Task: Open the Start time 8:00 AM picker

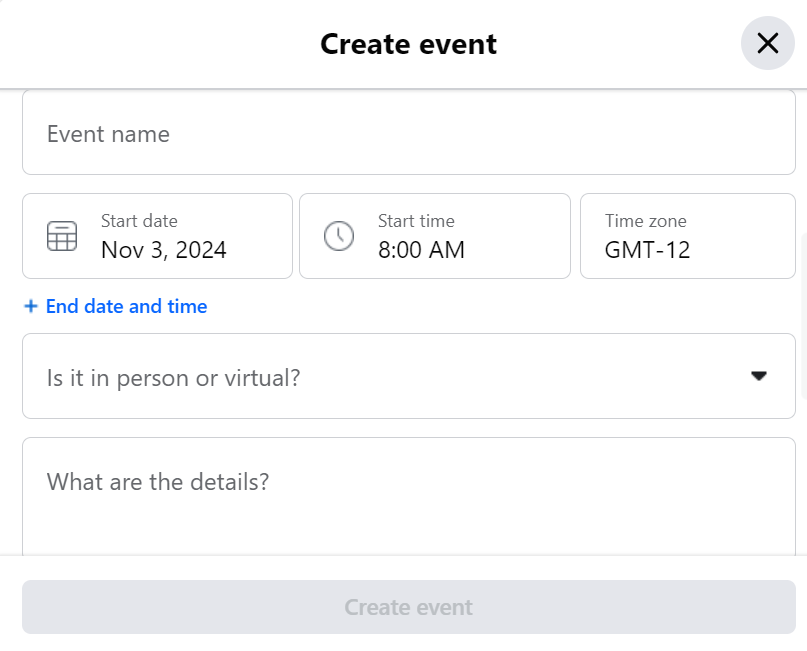Action: (x=435, y=236)
